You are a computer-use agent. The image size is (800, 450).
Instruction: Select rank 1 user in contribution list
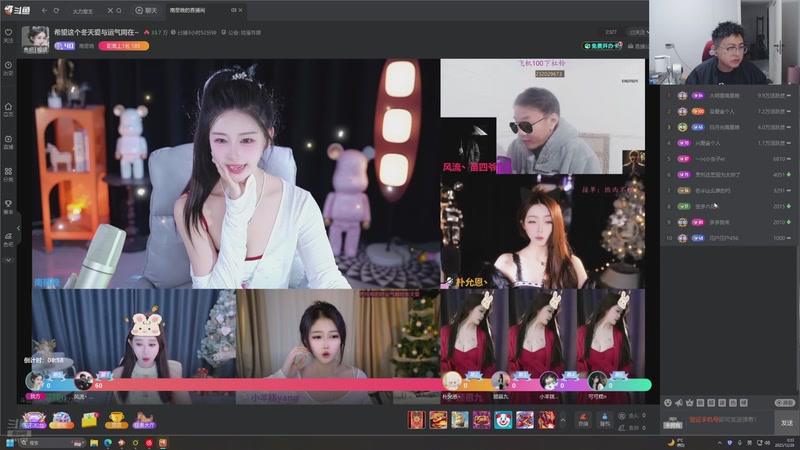tap(730, 95)
